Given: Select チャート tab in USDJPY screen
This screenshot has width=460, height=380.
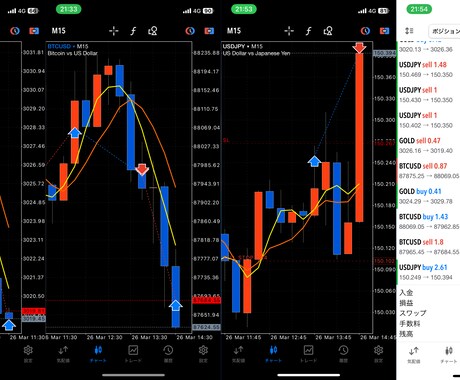Looking at the screenshot, I should [x=273, y=354].
